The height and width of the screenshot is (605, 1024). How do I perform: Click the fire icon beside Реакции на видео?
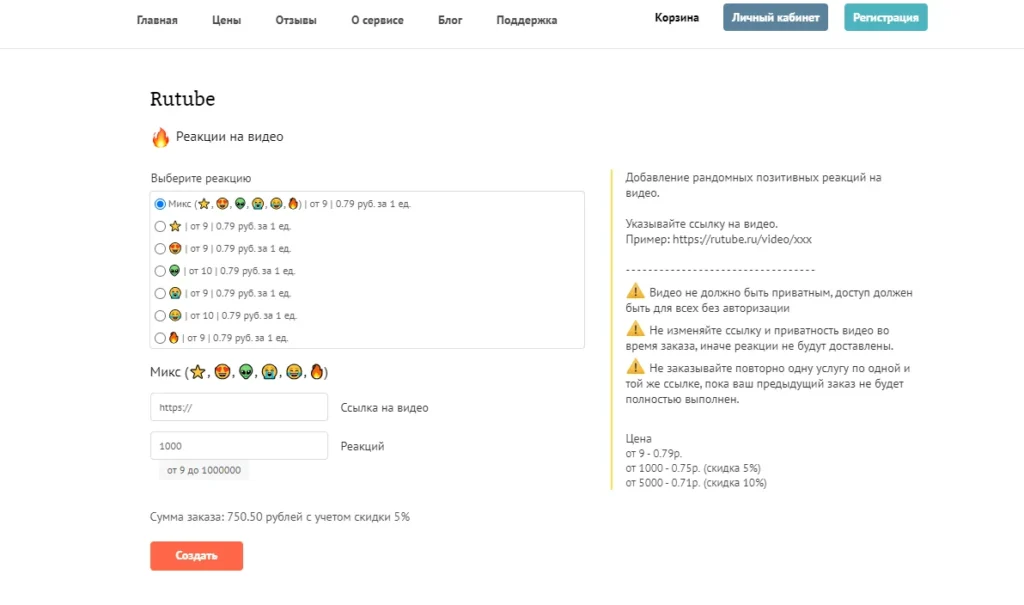(160, 137)
